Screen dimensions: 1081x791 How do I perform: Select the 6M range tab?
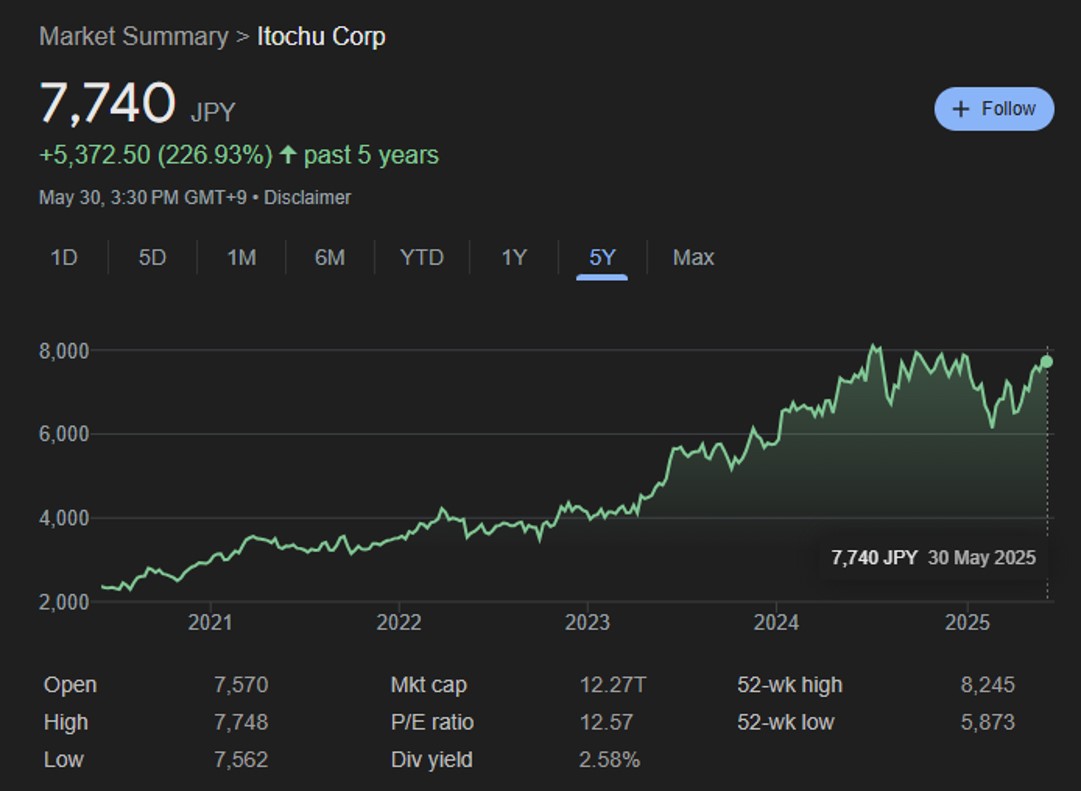click(x=330, y=258)
